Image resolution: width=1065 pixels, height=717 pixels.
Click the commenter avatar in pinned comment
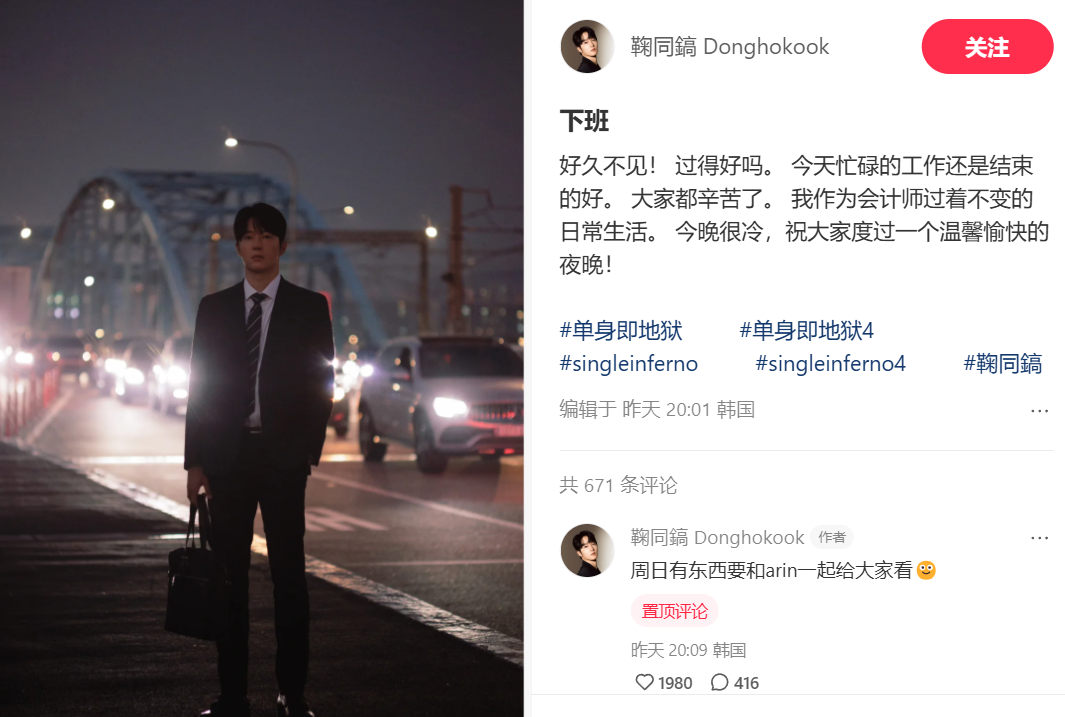click(587, 551)
